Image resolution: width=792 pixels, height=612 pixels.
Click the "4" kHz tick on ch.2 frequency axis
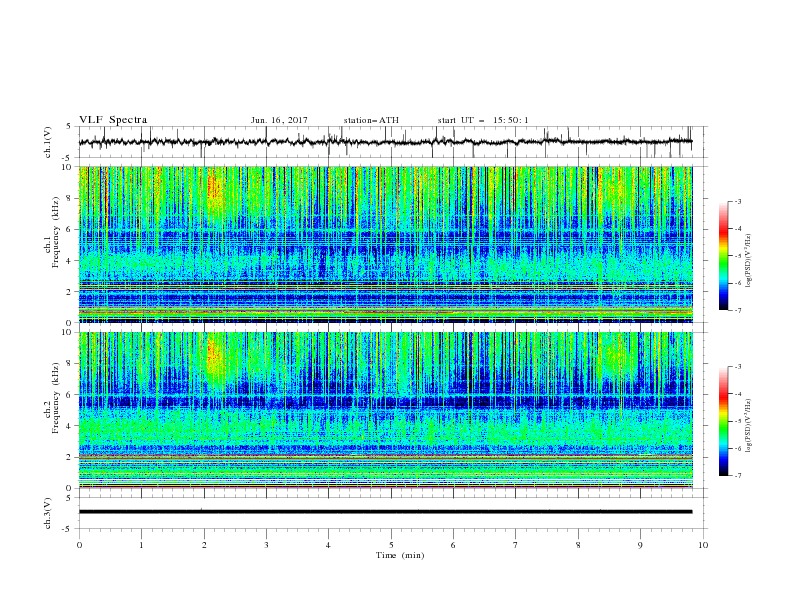pos(70,426)
